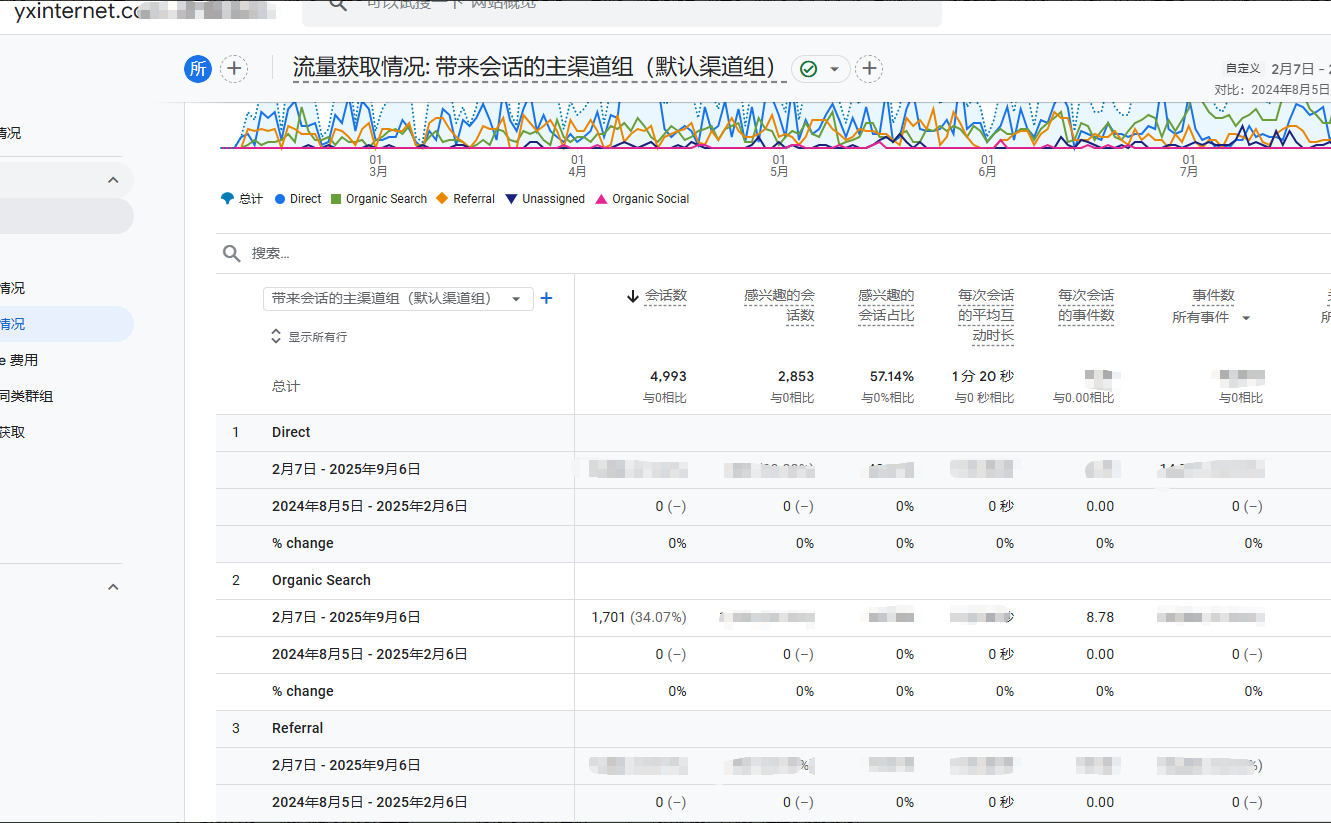Click the green check status icon
Image resolution: width=1331 pixels, height=823 pixels.
[x=809, y=69]
